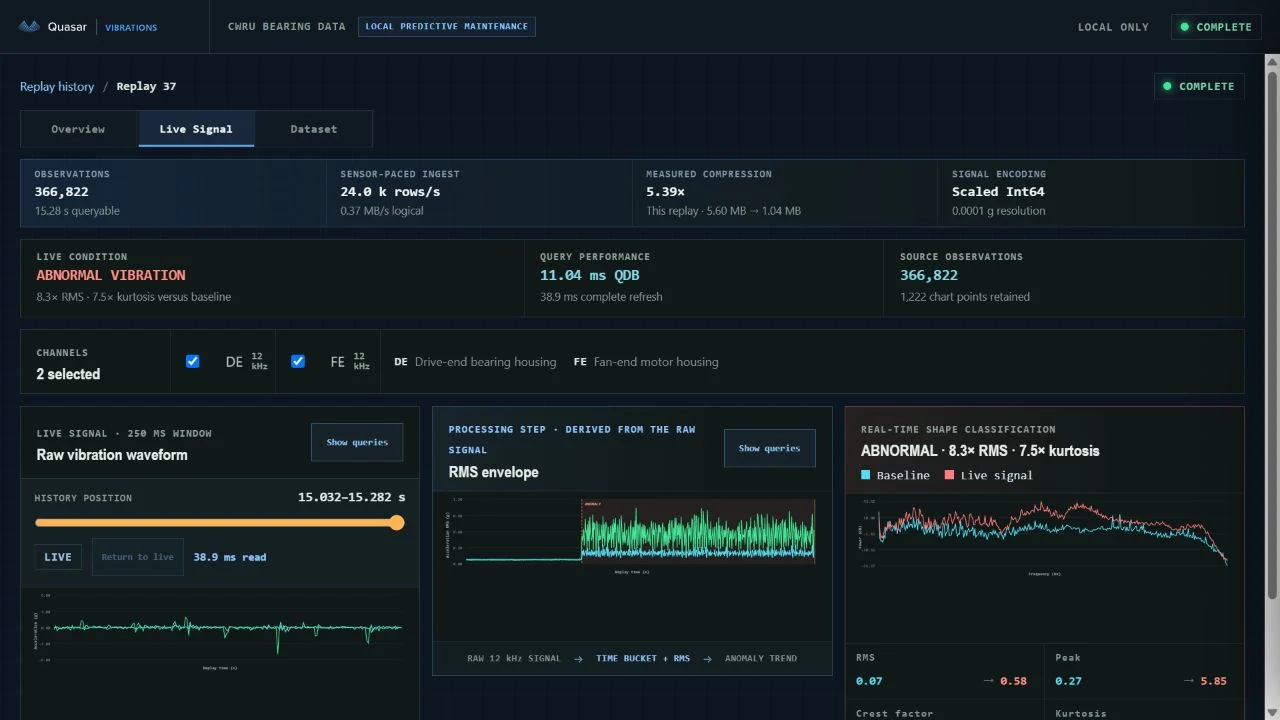
Task: Click the History position slider handle
Action: [397, 522]
